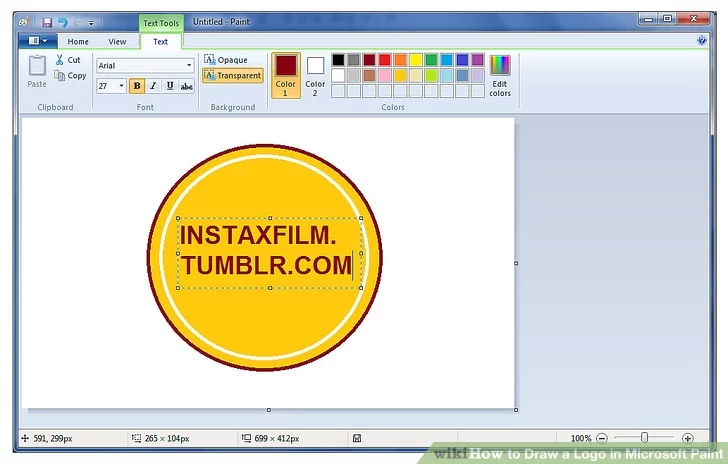This screenshot has width=728, height=464.
Task: Open the Paint file menu button
Action: point(38,41)
